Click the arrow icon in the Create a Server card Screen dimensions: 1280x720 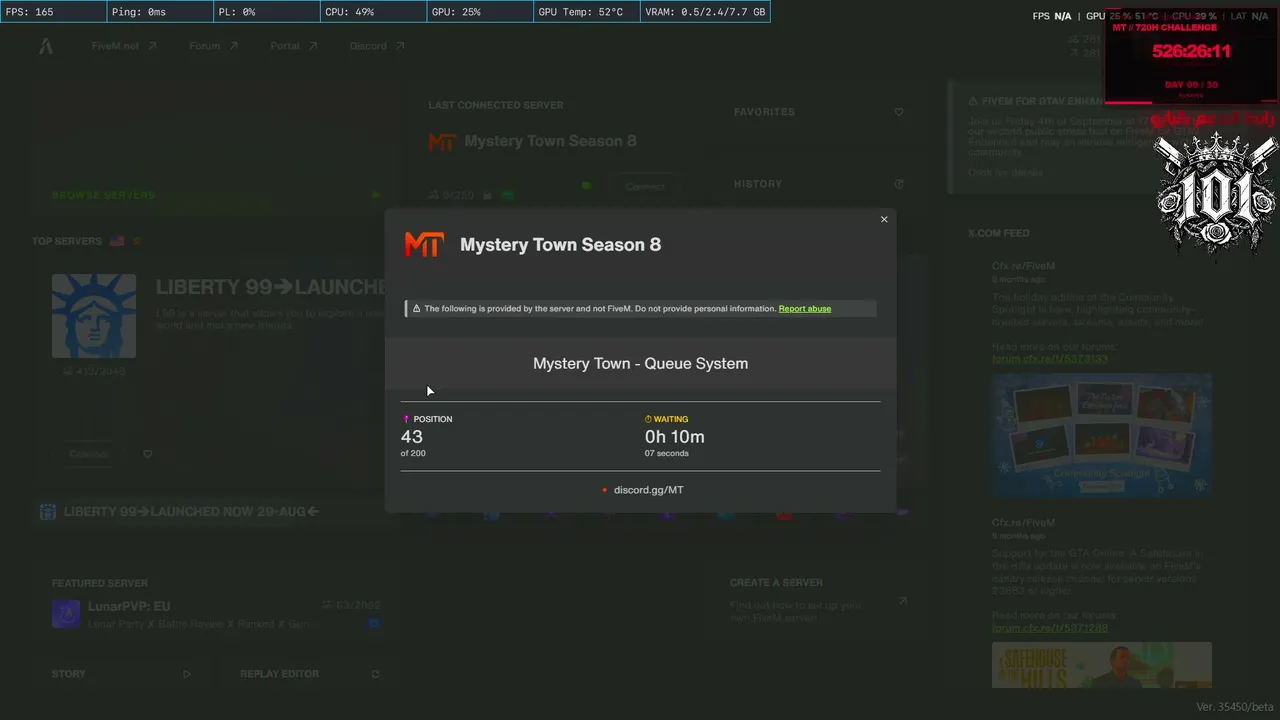903,601
